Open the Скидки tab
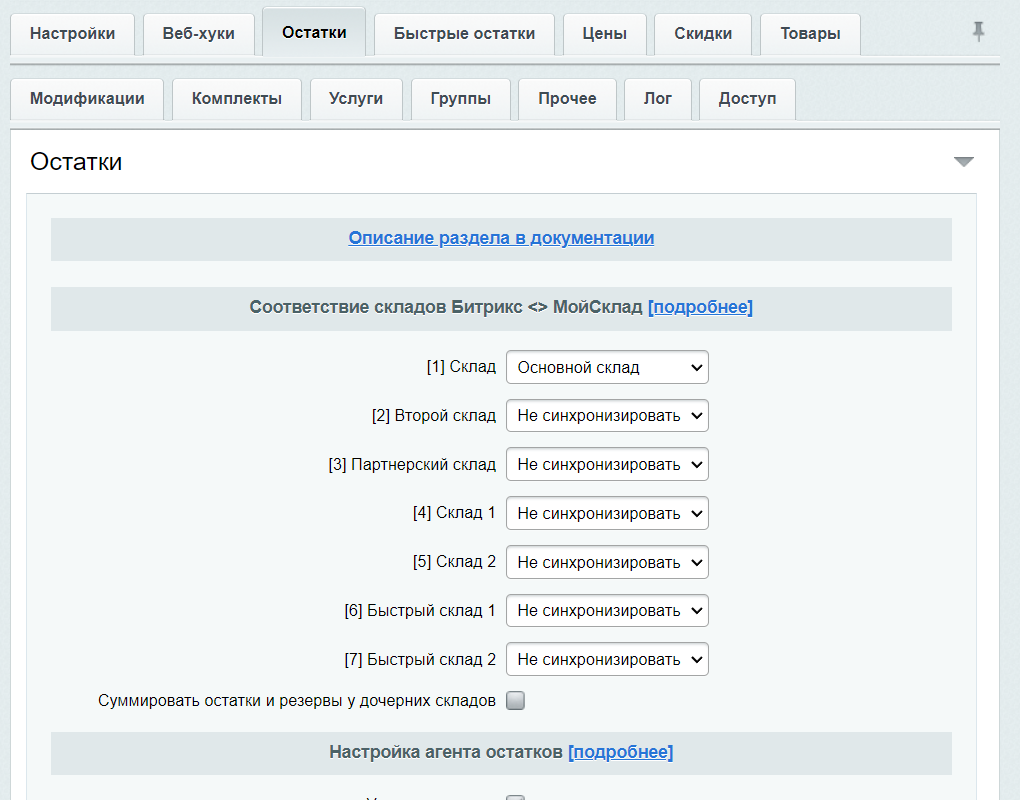This screenshot has height=800, width=1020. tap(703, 34)
